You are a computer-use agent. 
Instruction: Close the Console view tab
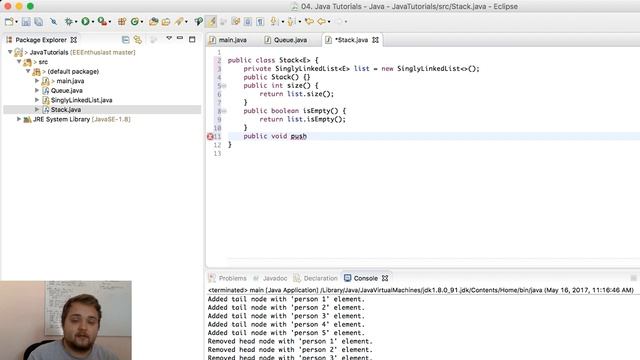pyautogui.click(x=385, y=278)
